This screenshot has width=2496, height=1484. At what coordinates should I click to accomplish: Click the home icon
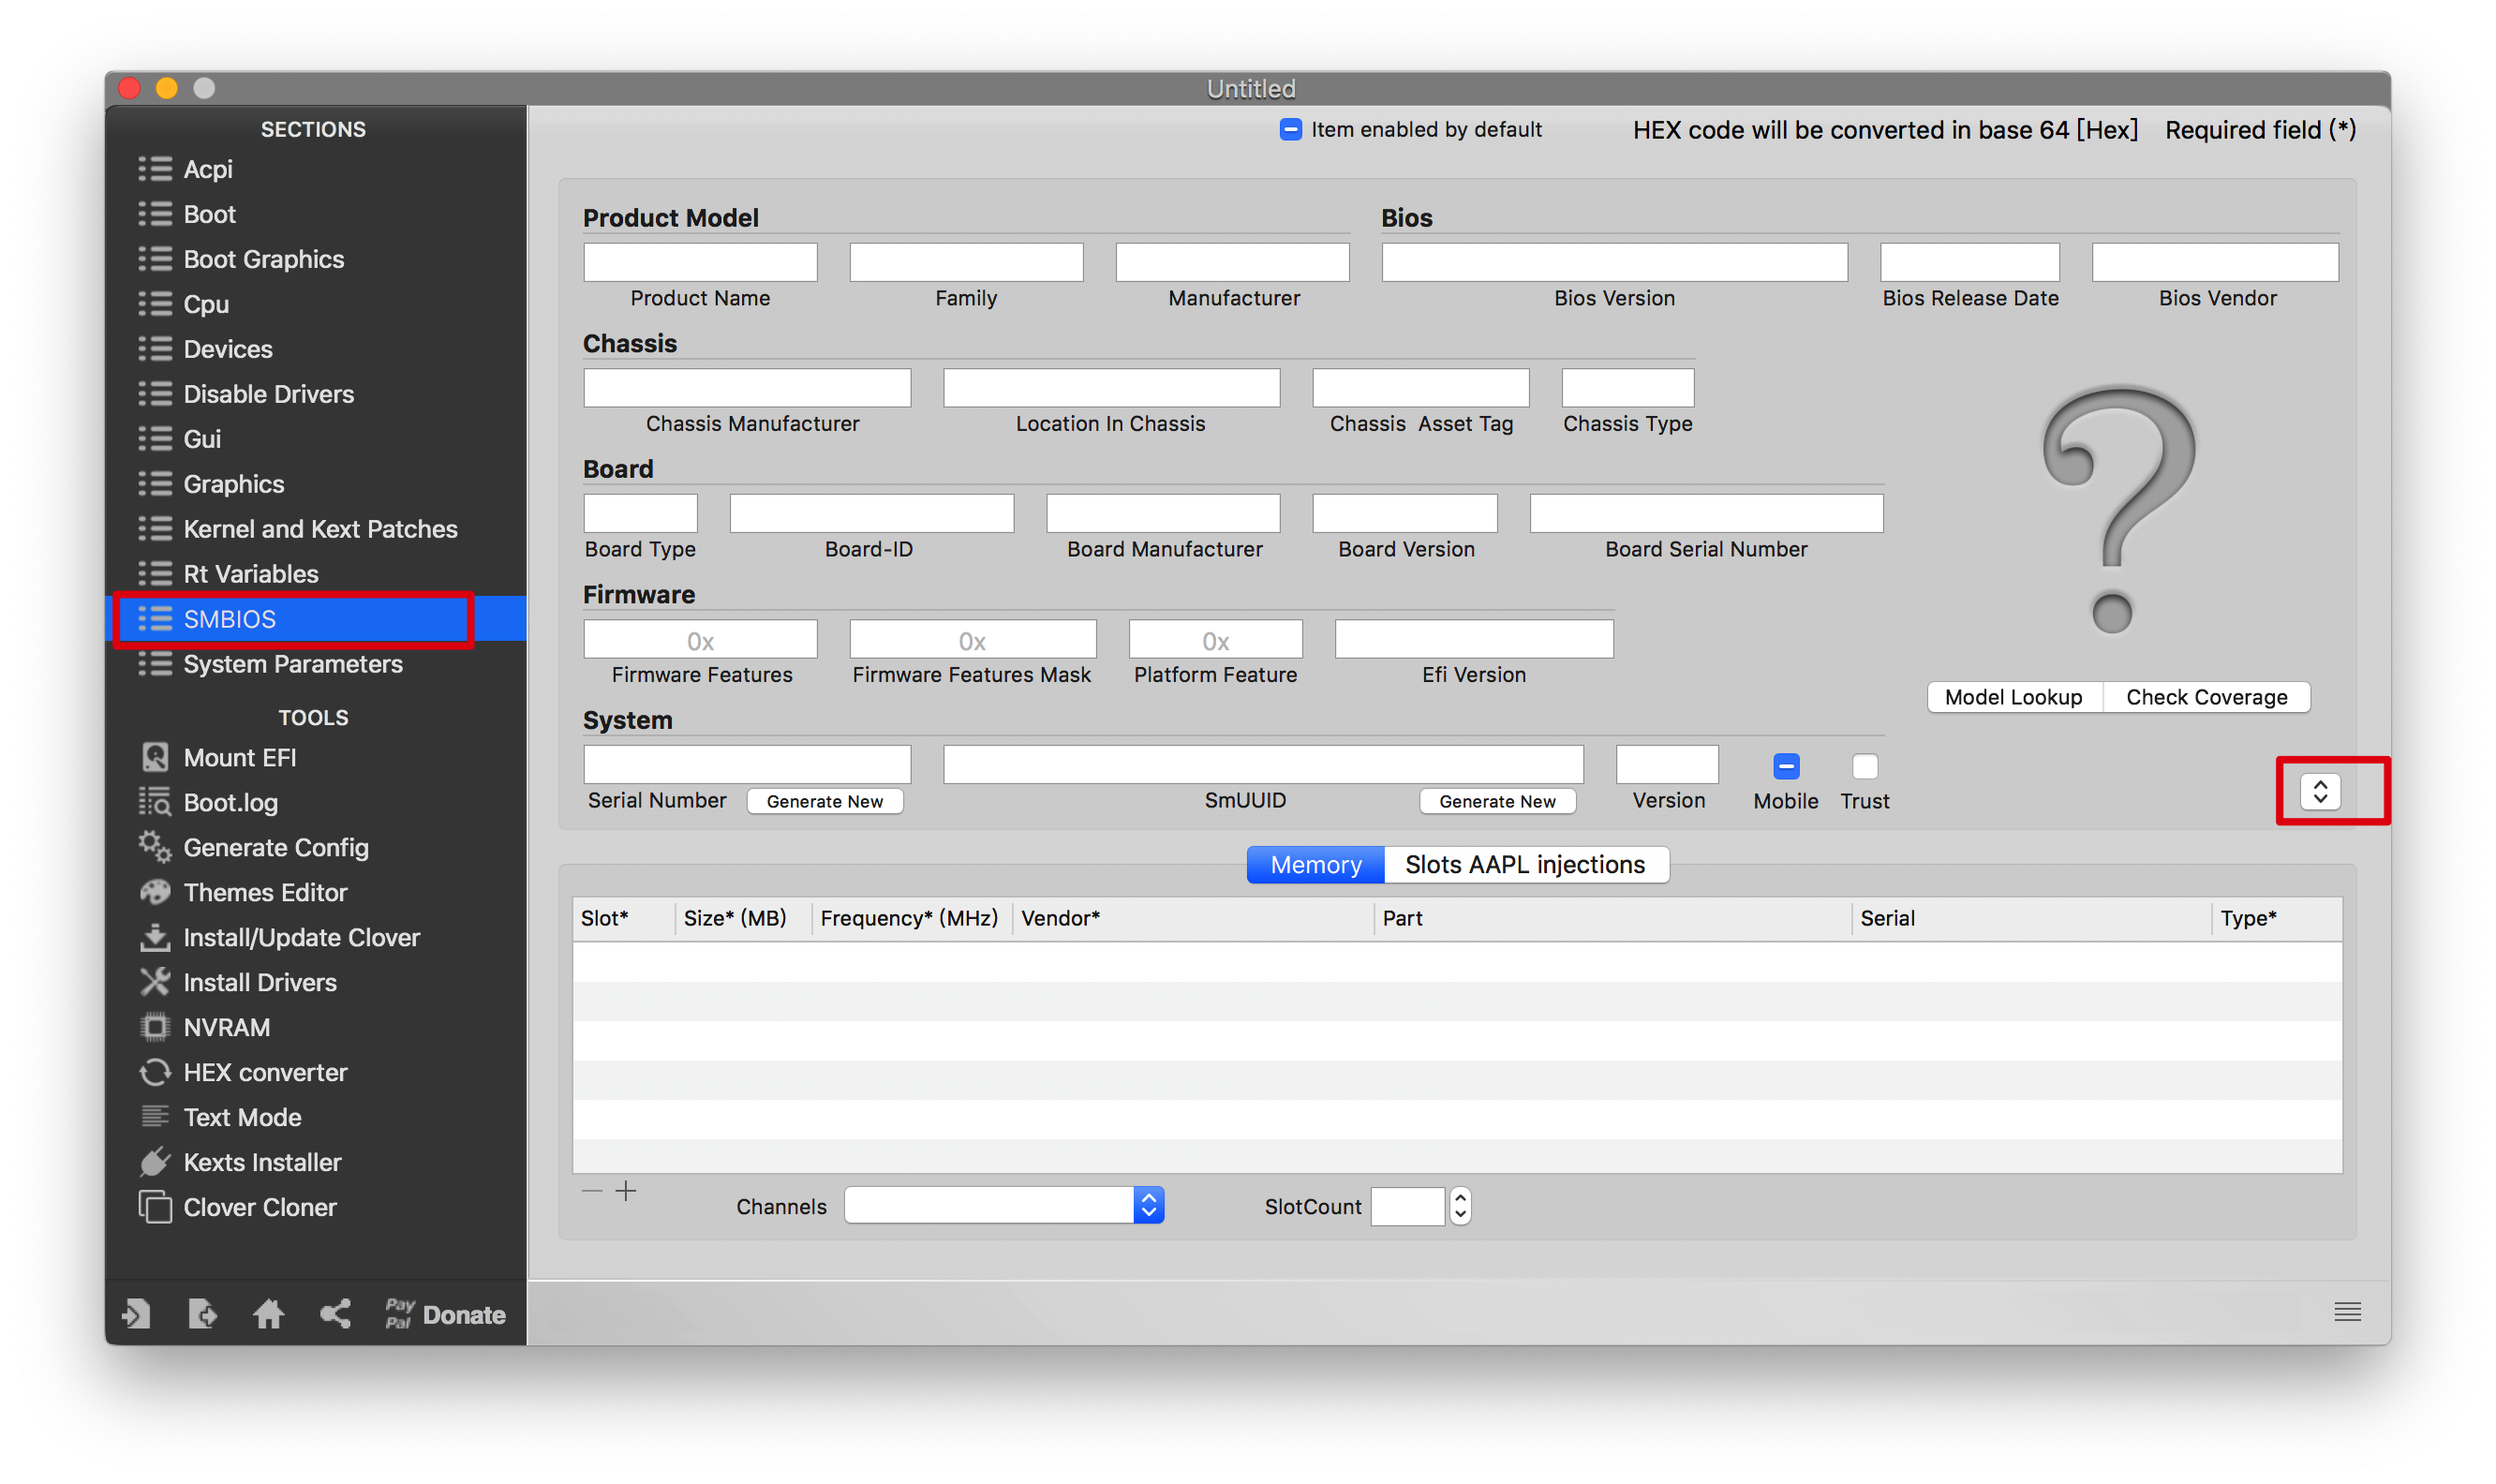click(269, 1314)
